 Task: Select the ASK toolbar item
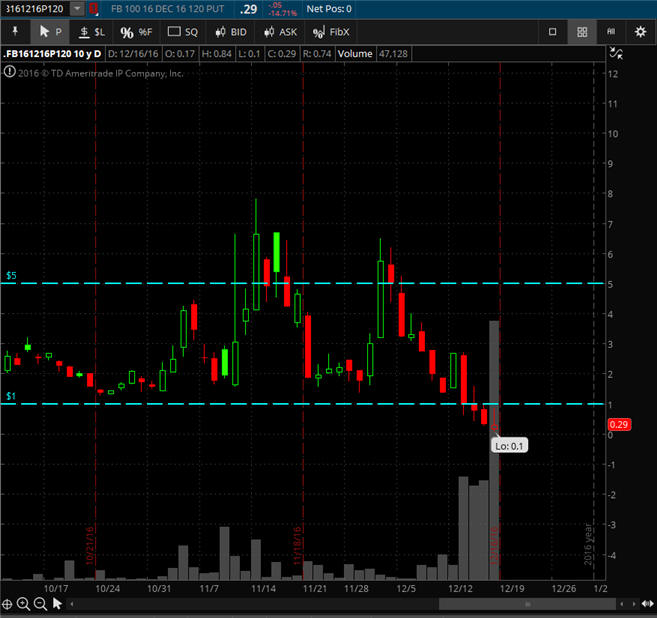[x=281, y=32]
